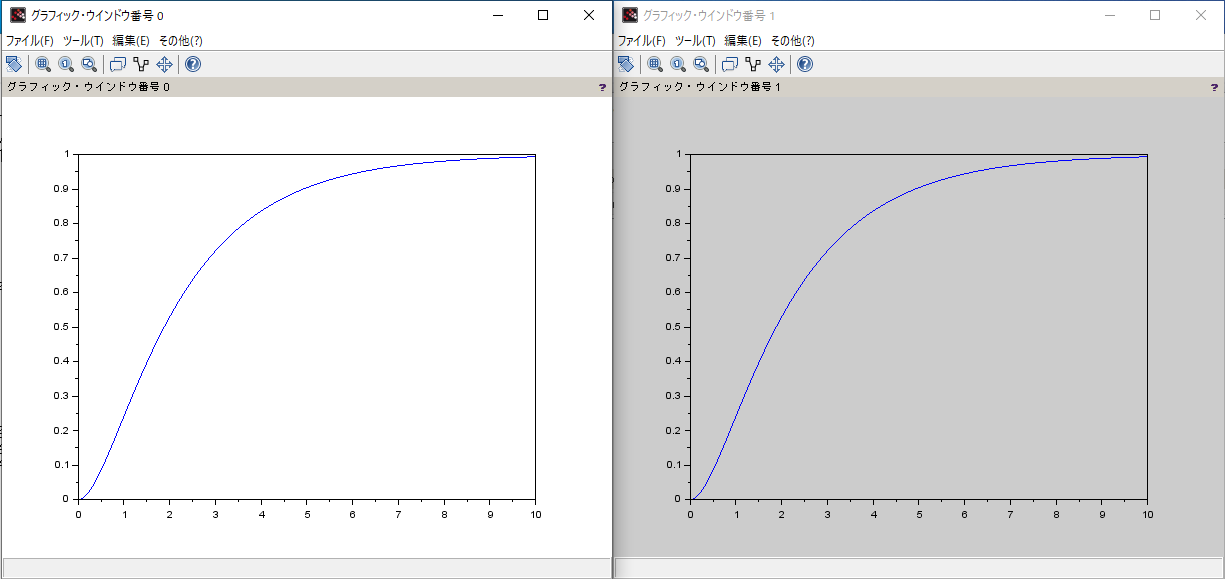Minimize graphic window 1

pos(1109,15)
